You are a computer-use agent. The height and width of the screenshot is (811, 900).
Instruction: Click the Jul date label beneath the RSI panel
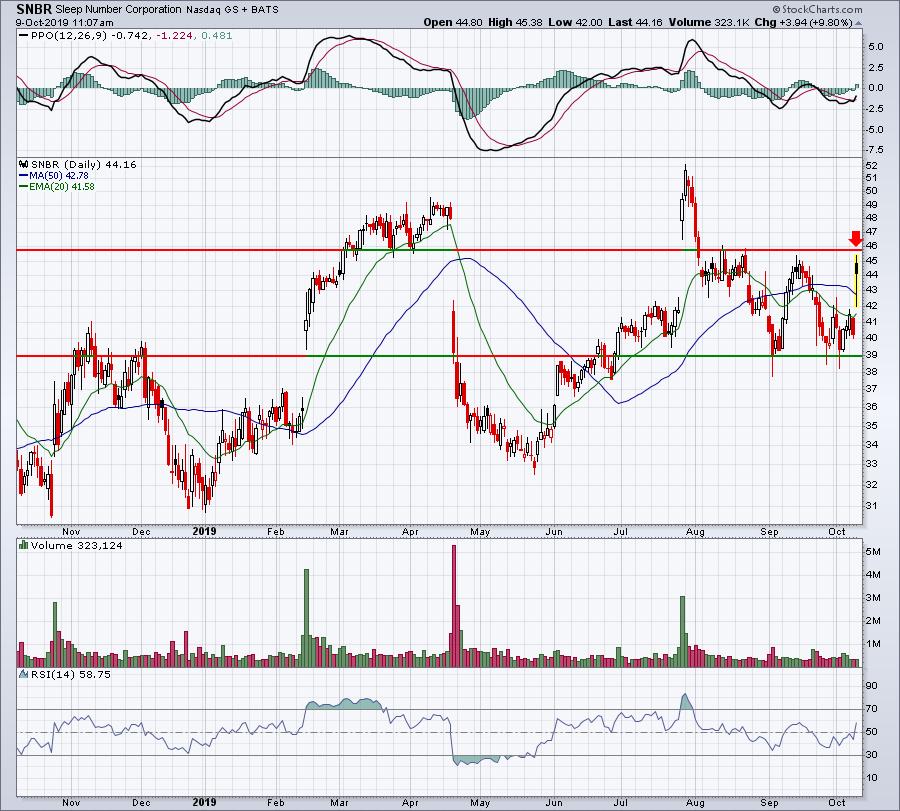pyautogui.click(x=620, y=802)
